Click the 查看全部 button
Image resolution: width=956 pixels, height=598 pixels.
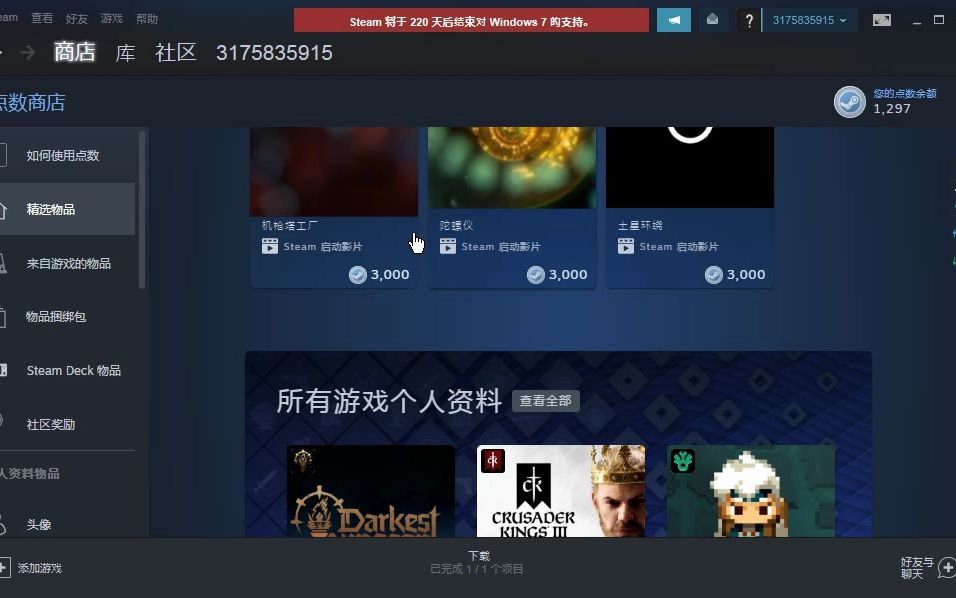point(546,400)
